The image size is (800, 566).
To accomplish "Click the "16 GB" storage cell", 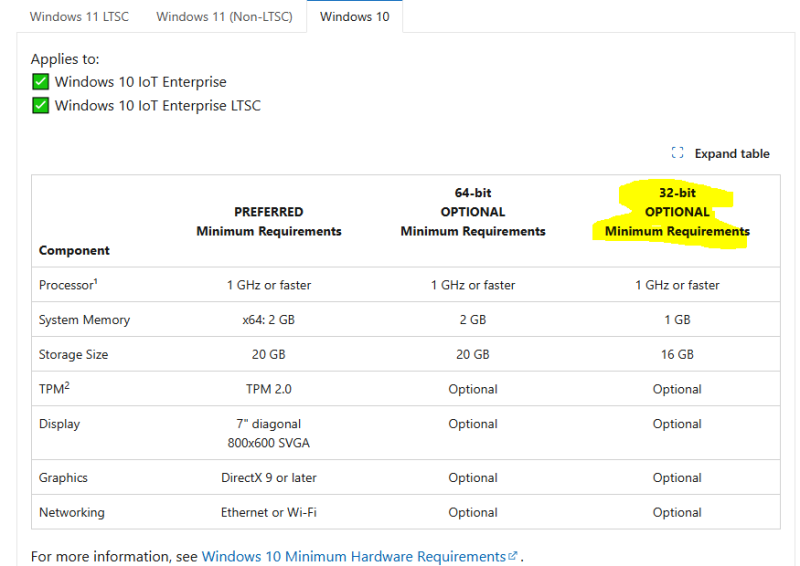I will [x=677, y=354].
